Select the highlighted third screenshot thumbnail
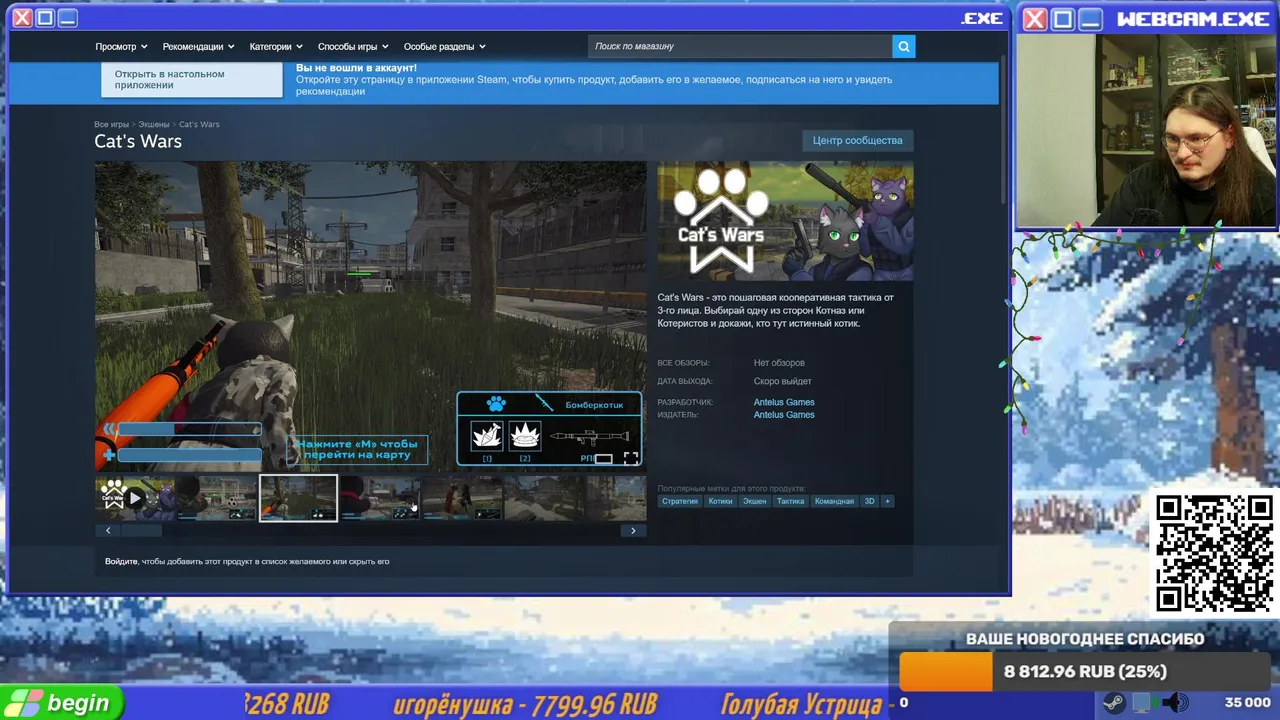 (x=298, y=498)
